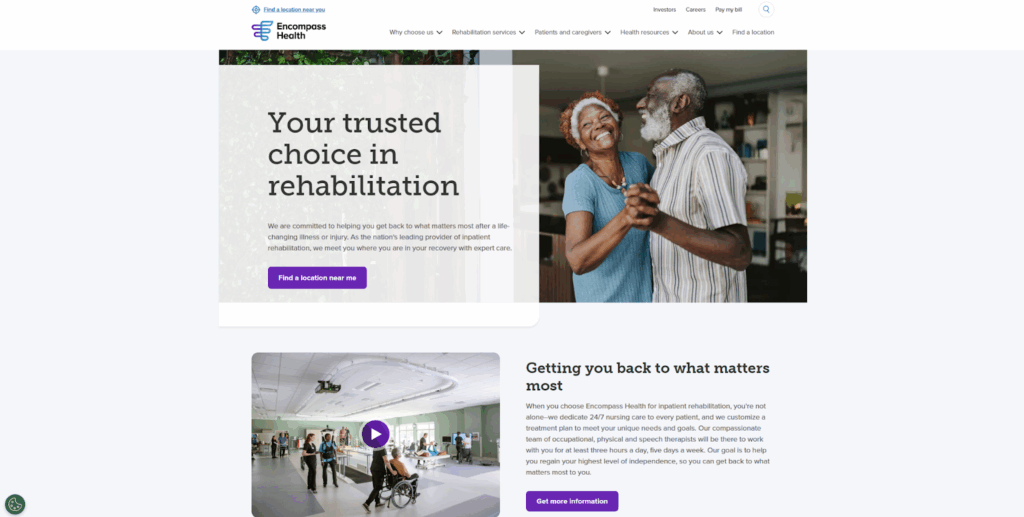1024x517 pixels.
Task: Expand the About us chevron
Action: point(719,33)
